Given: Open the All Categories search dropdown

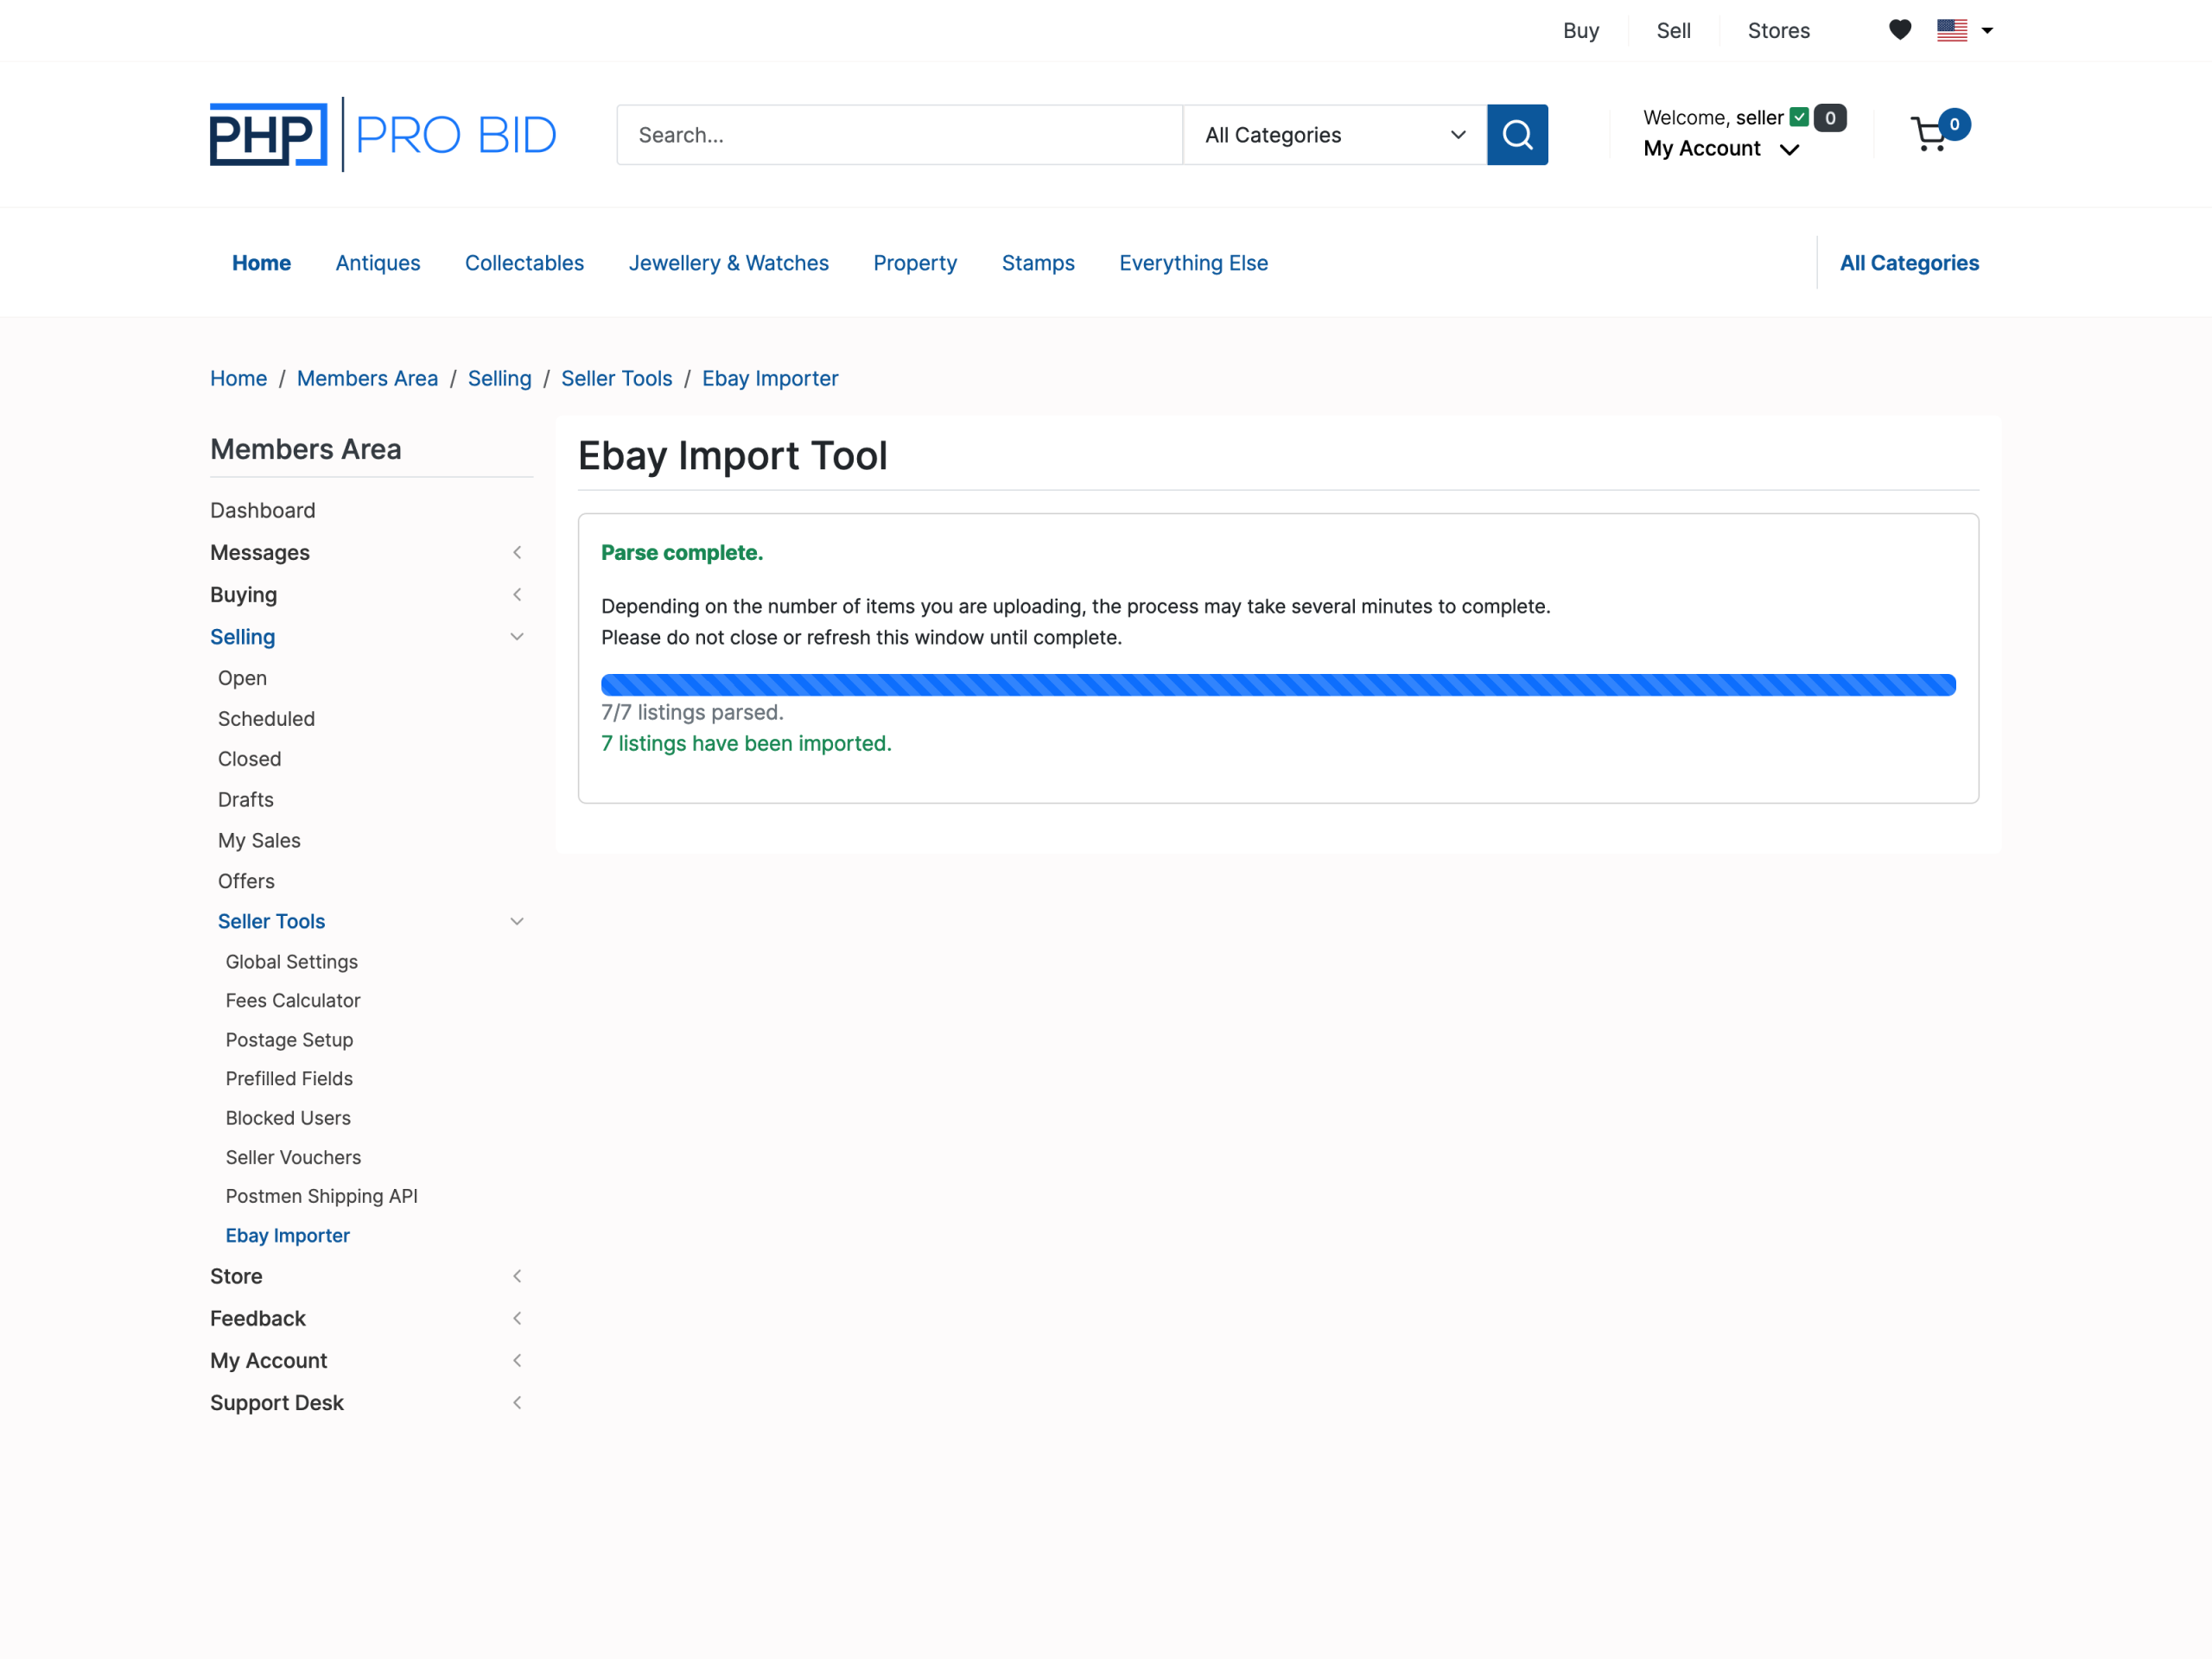Looking at the screenshot, I should coord(1333,135).
